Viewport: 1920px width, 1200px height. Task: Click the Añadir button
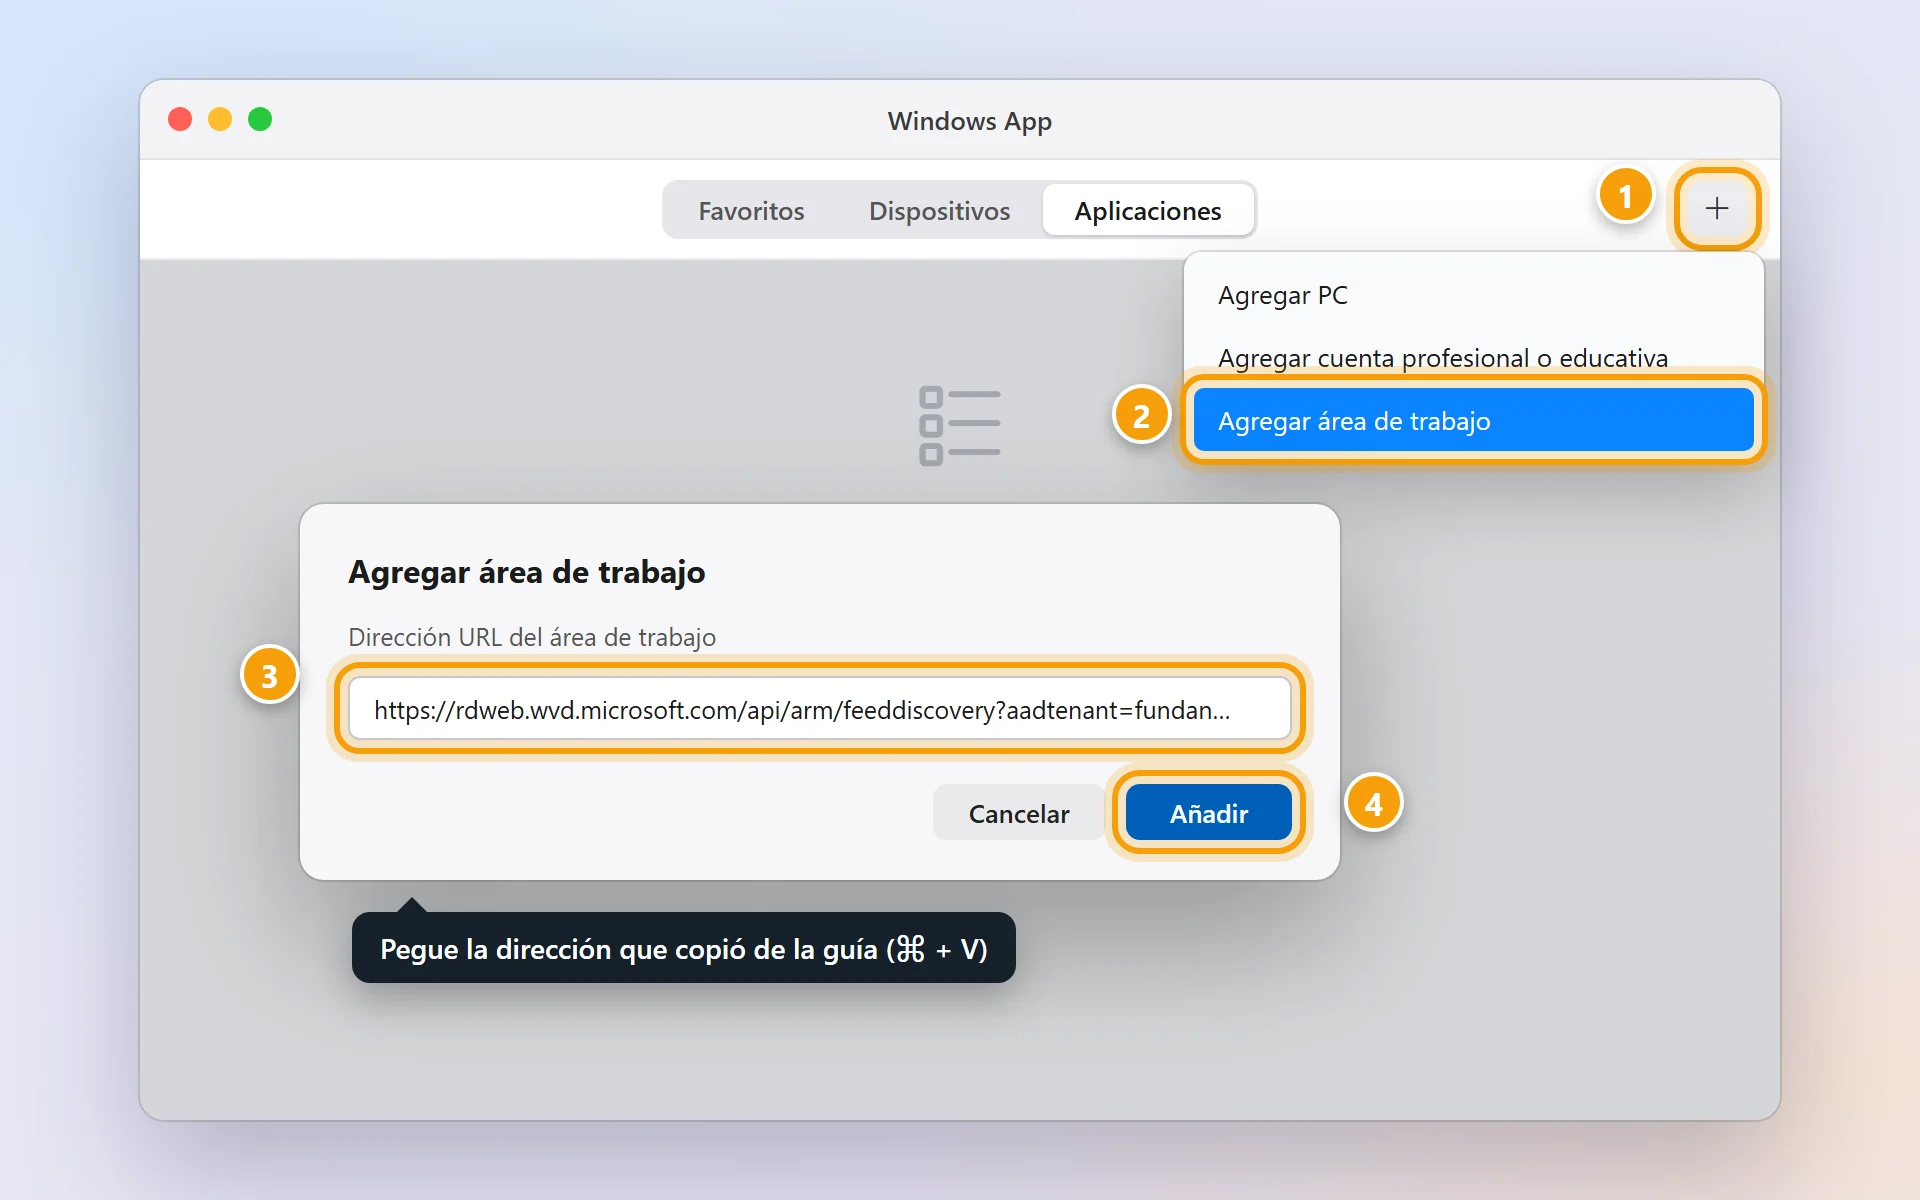[x=1208, y=813]
